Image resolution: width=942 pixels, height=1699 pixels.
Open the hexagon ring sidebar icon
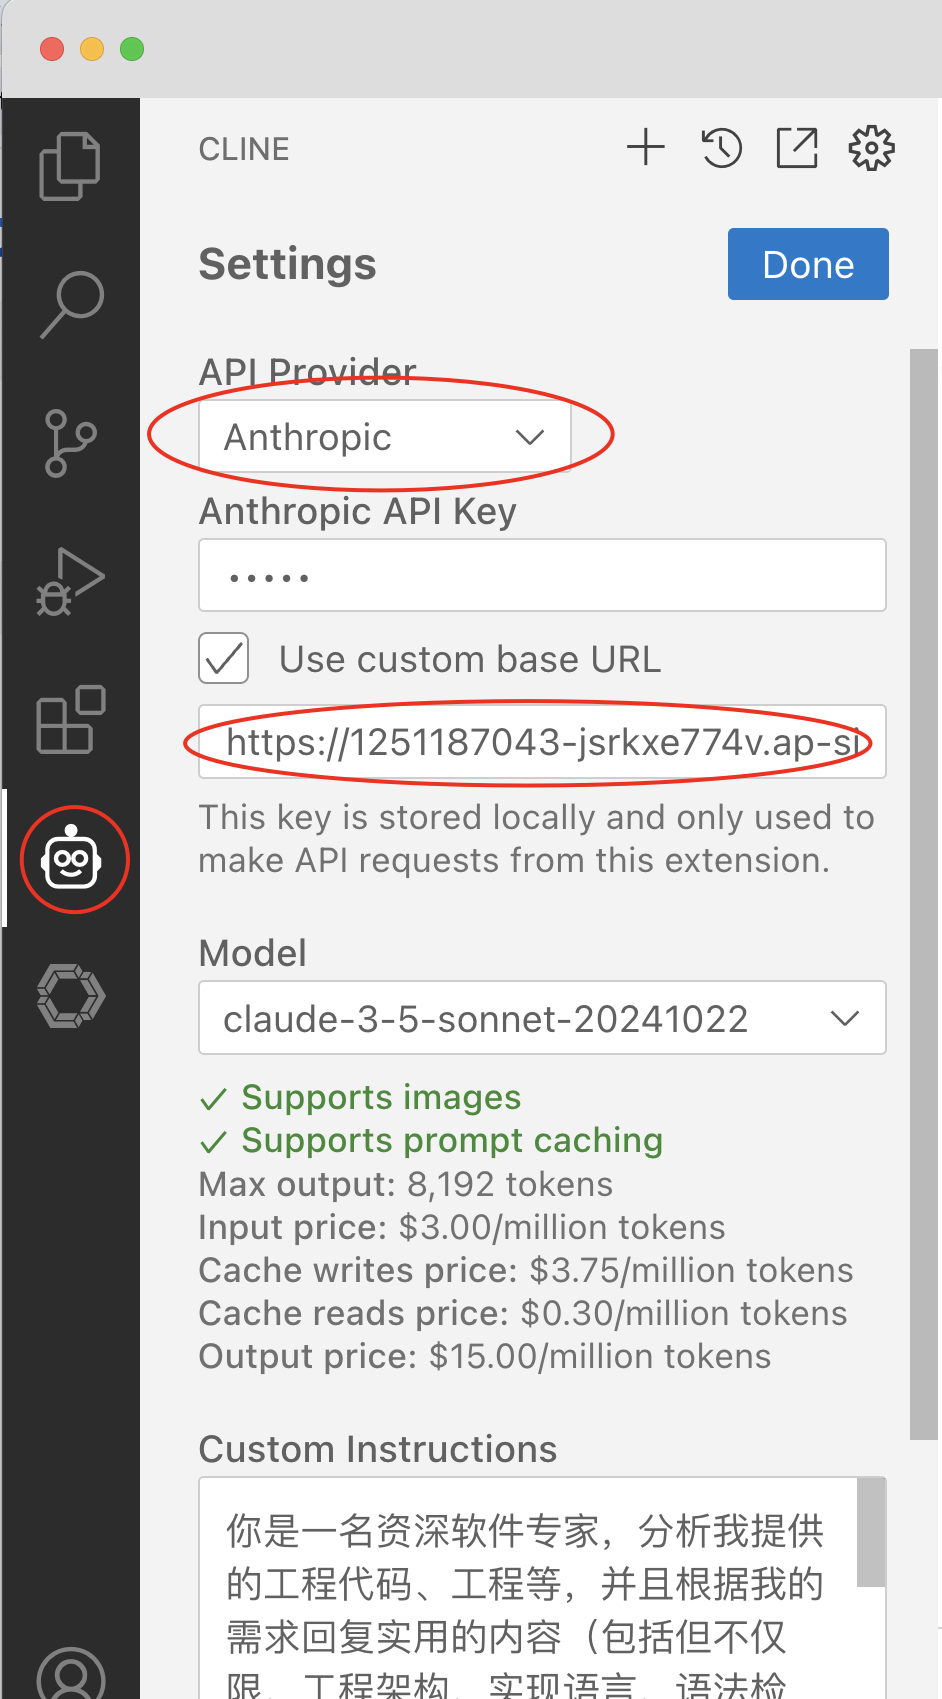[71, 996]
